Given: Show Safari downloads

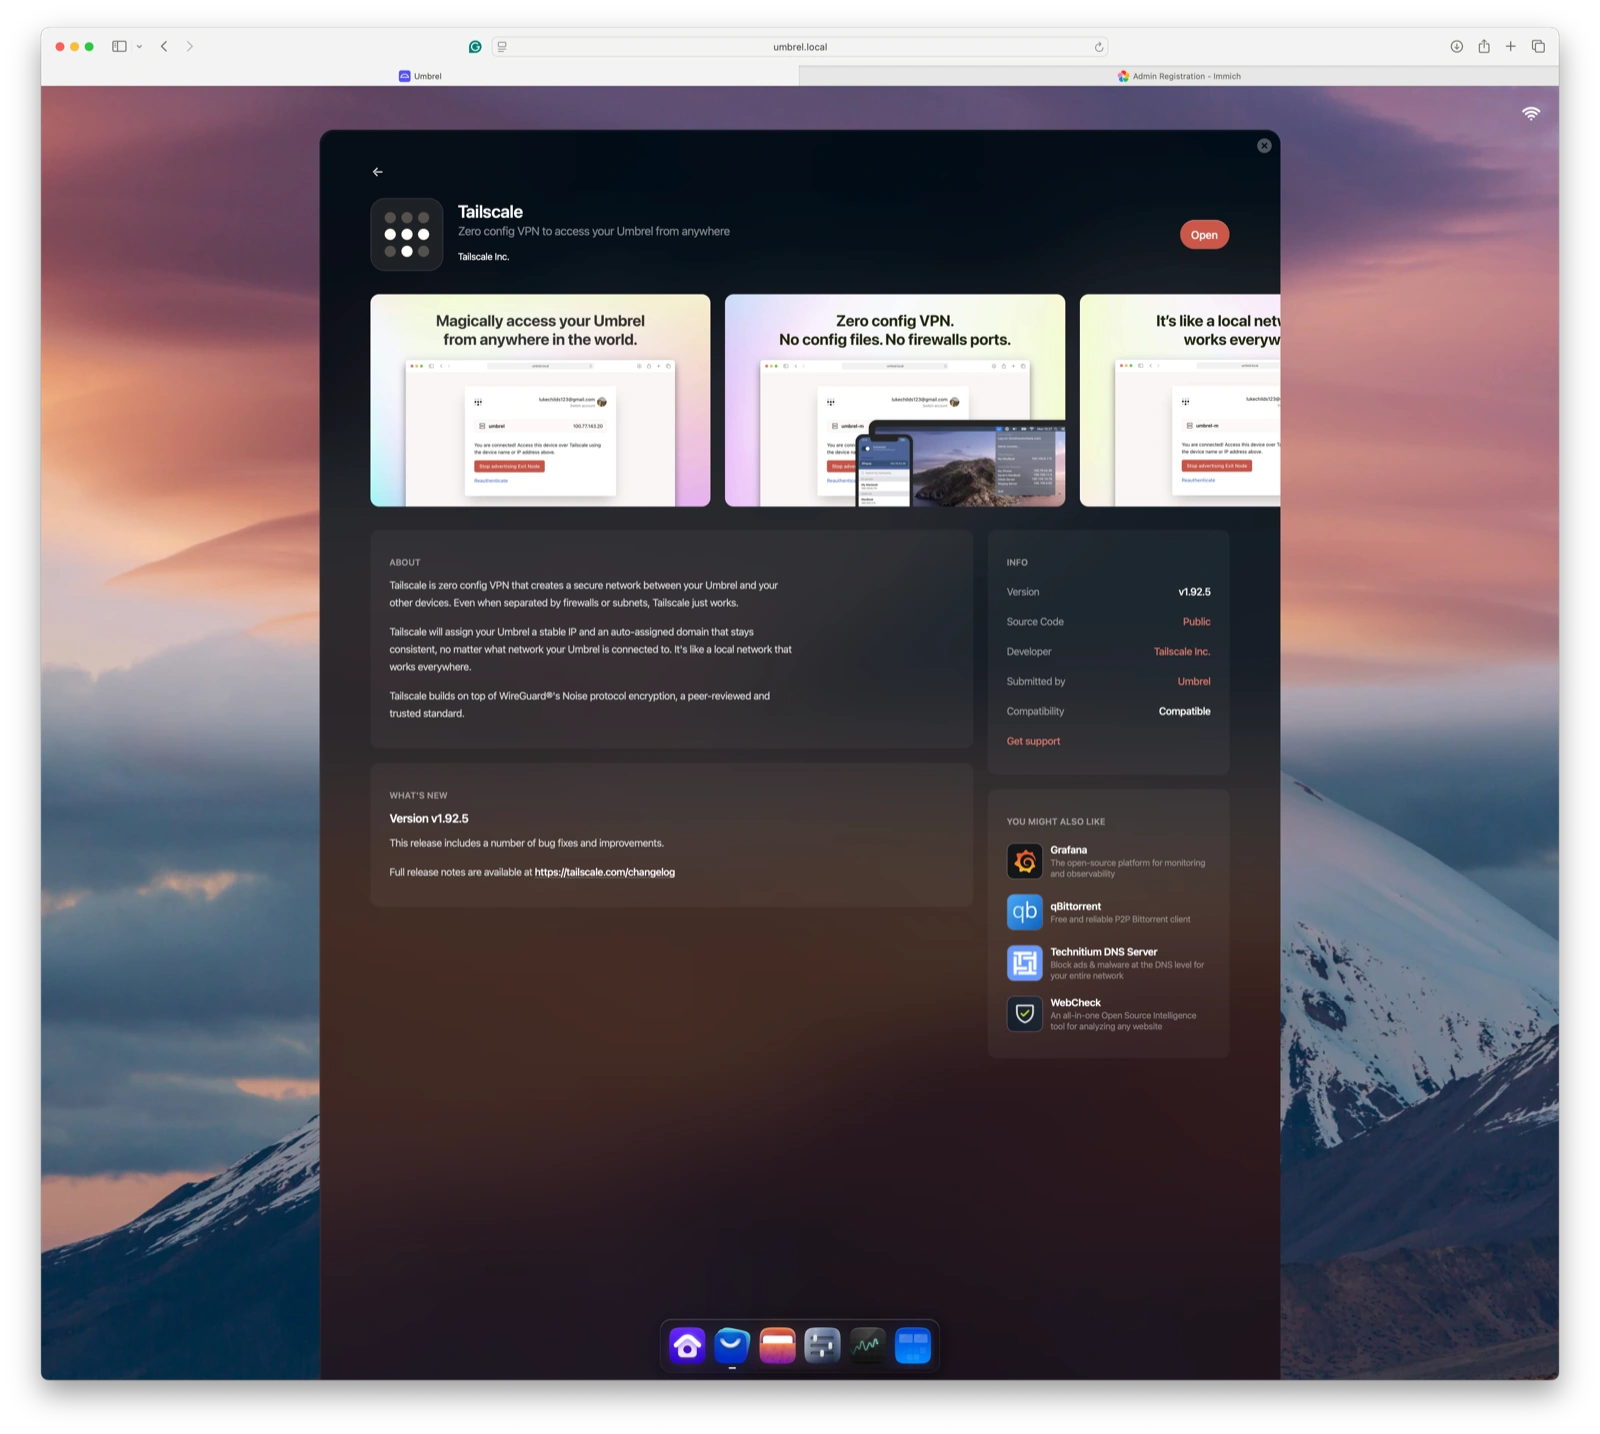Looking at the screenshot, I should tap(1457, 46).
